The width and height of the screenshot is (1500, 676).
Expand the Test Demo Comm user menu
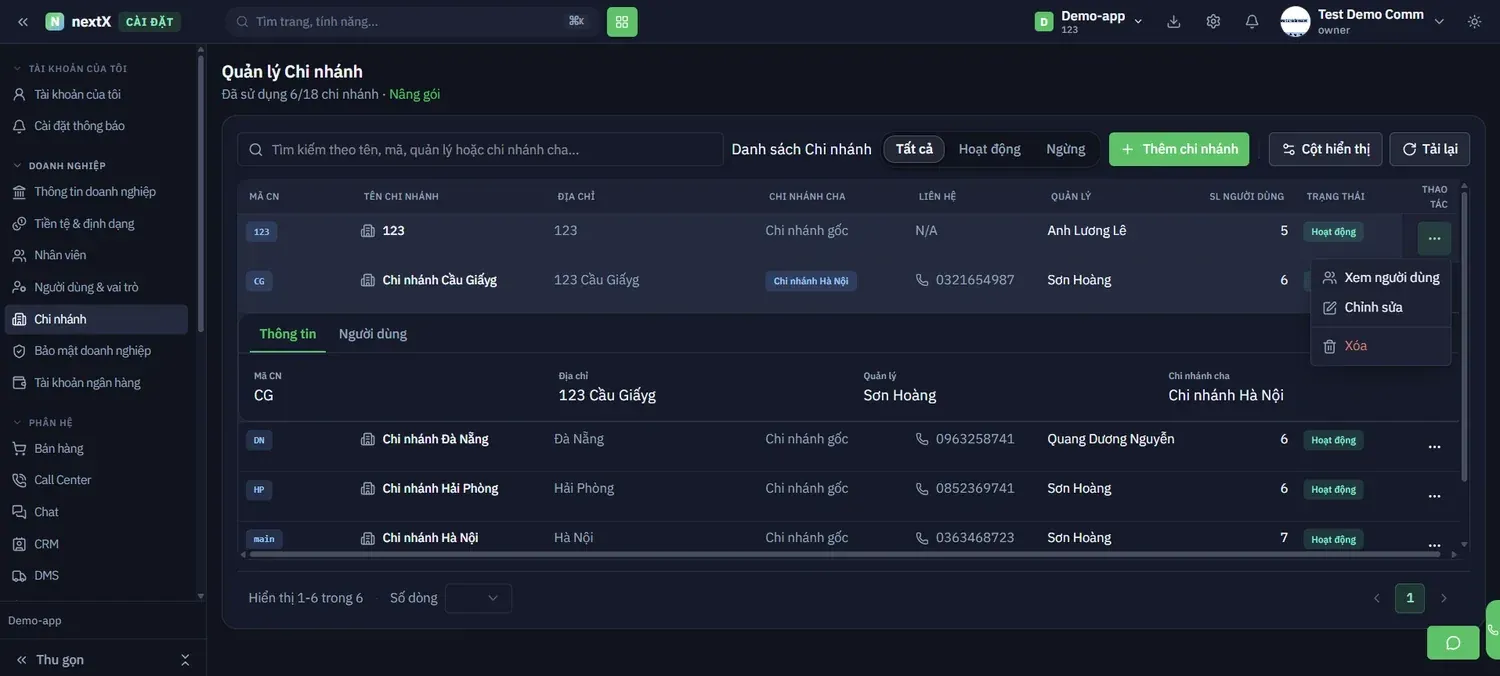click(x=1439, y=21)
